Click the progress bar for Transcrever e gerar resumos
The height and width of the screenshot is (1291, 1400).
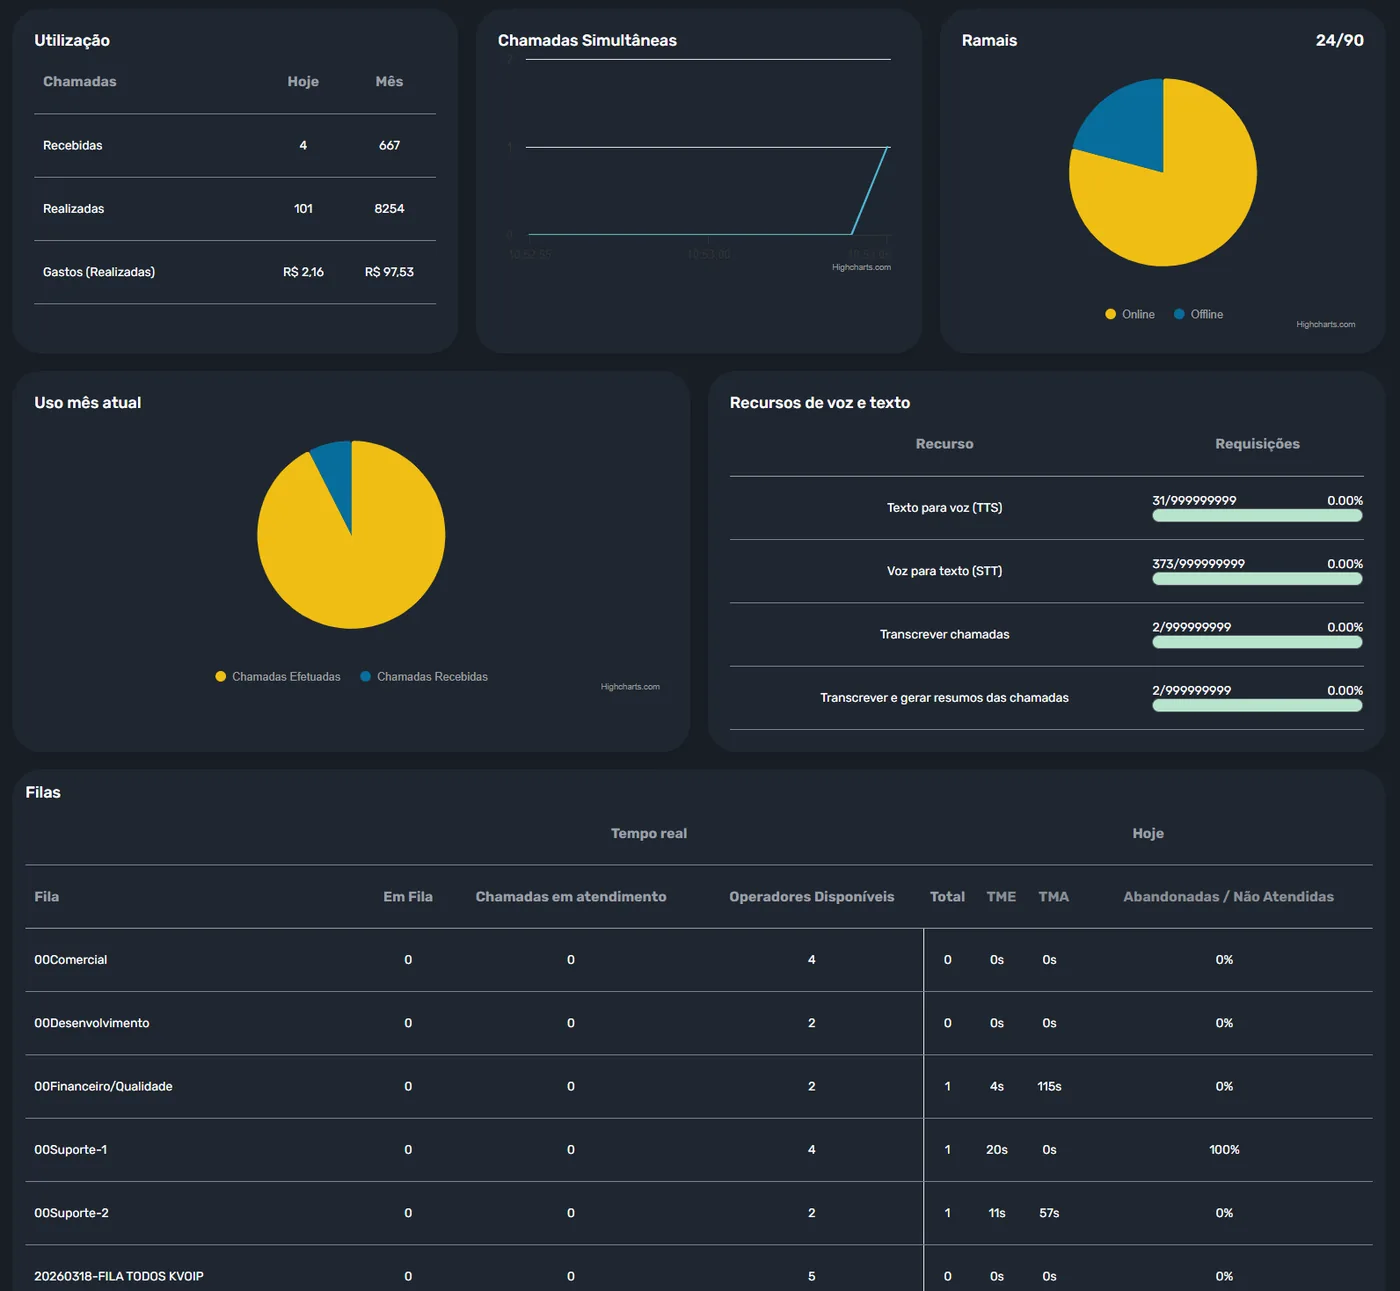(x=1257, y=706)
